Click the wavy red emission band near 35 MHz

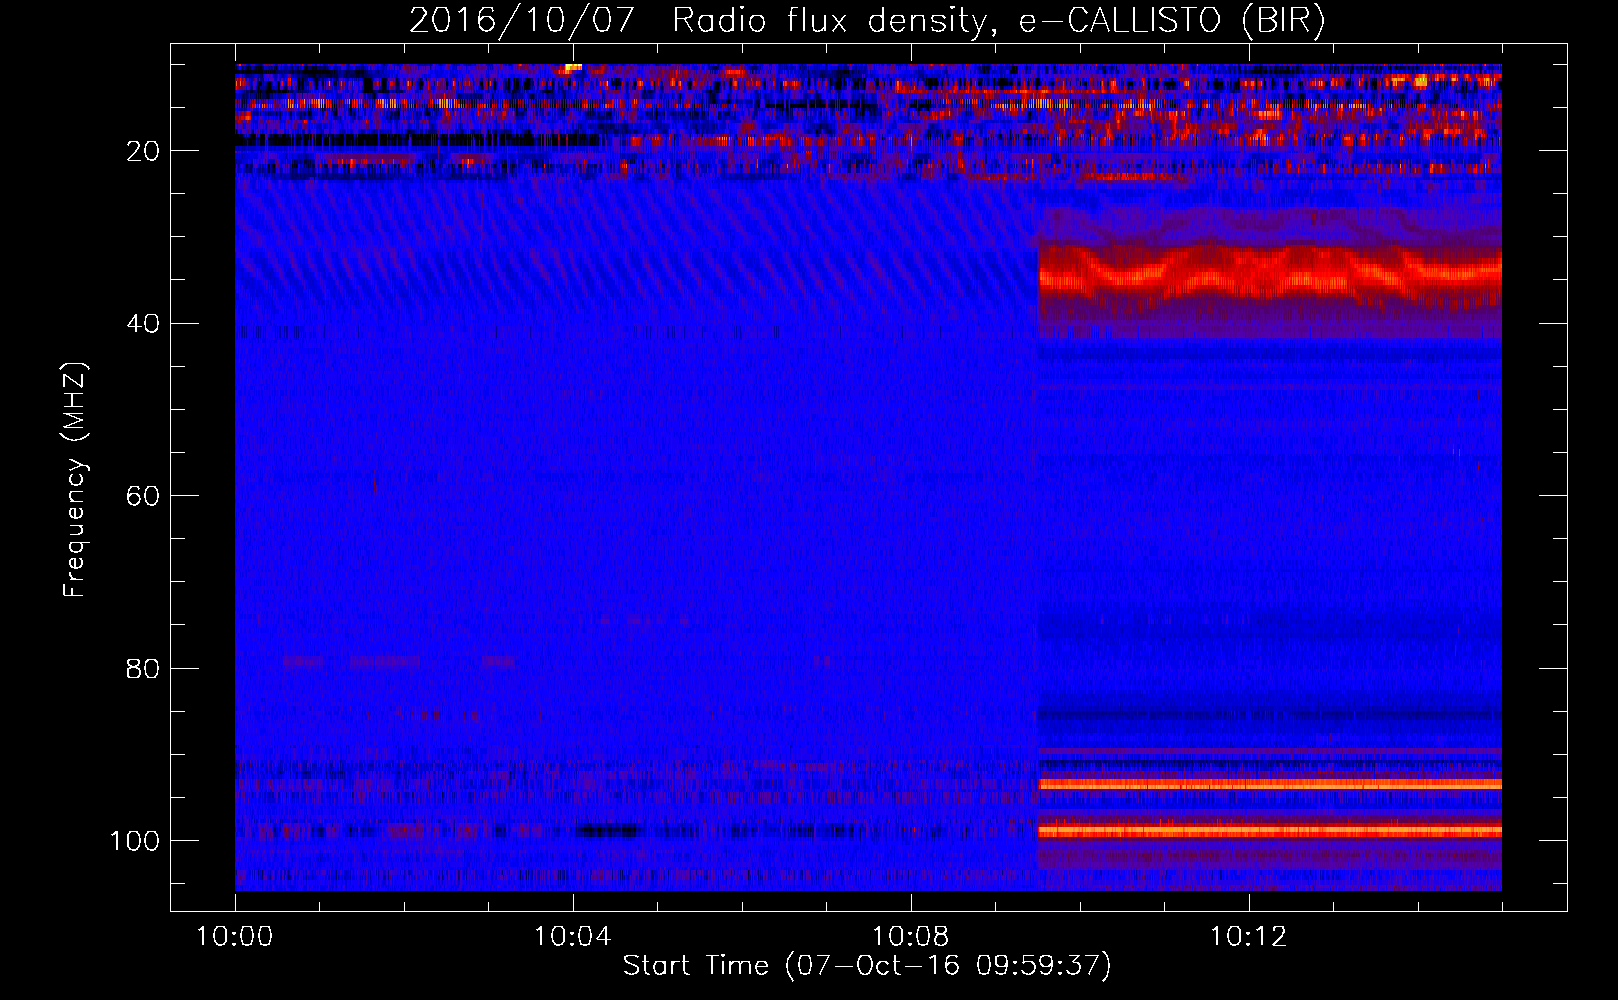pyautogui.click(x=1270, y=272)
